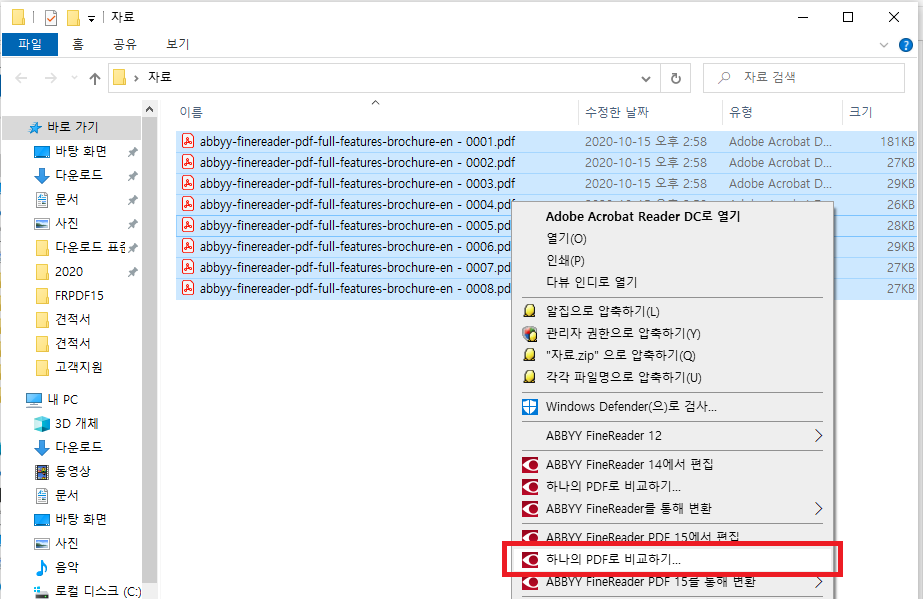Open 로컬 디스크 (C:) drive
The height and width of the screenshot is (599, 923).
98,591
